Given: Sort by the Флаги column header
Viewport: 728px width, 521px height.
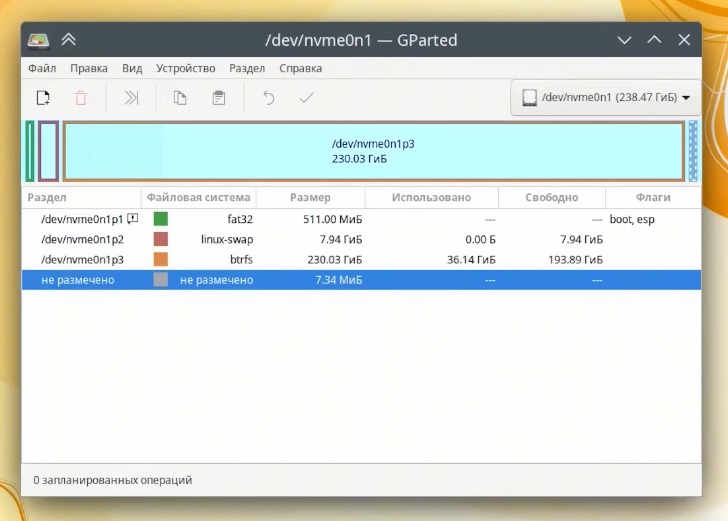Looking at the screenshot, I should coord(653,197).
